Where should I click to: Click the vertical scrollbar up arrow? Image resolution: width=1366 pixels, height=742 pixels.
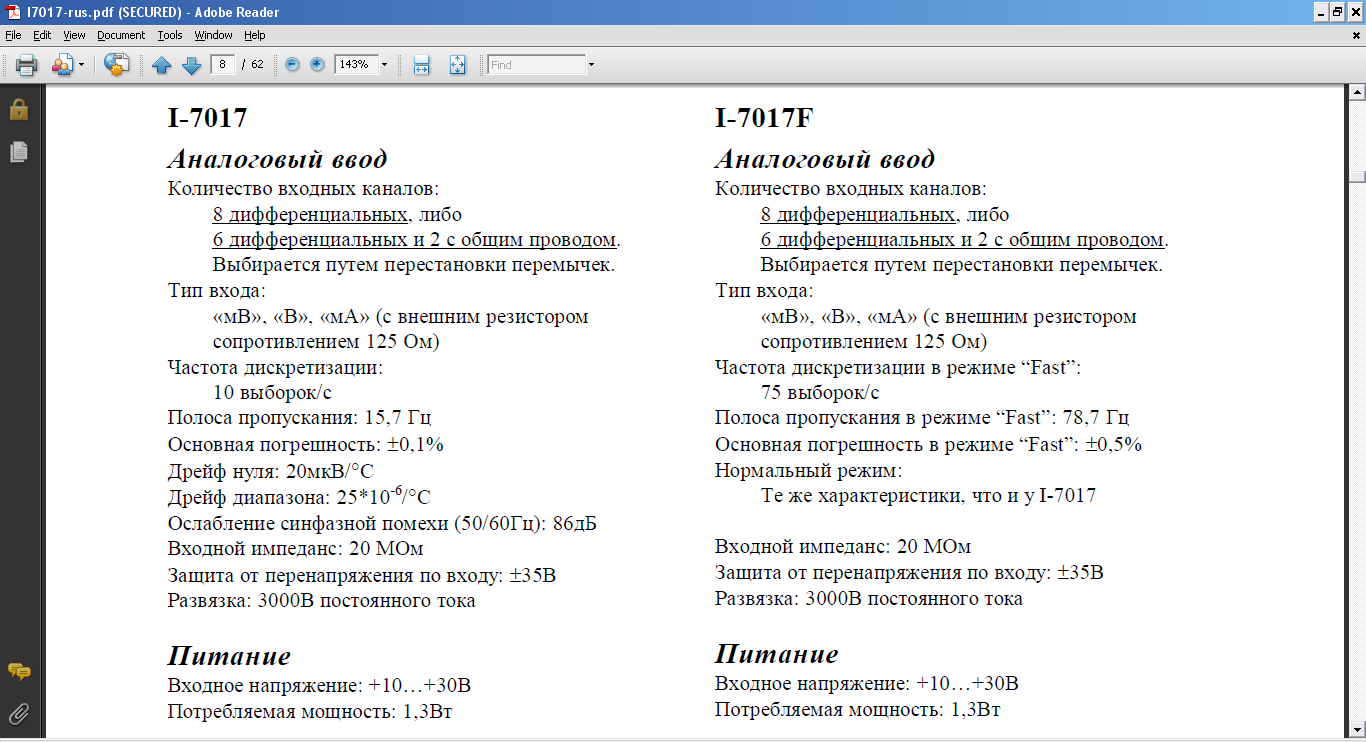[x=1357, y=92]
